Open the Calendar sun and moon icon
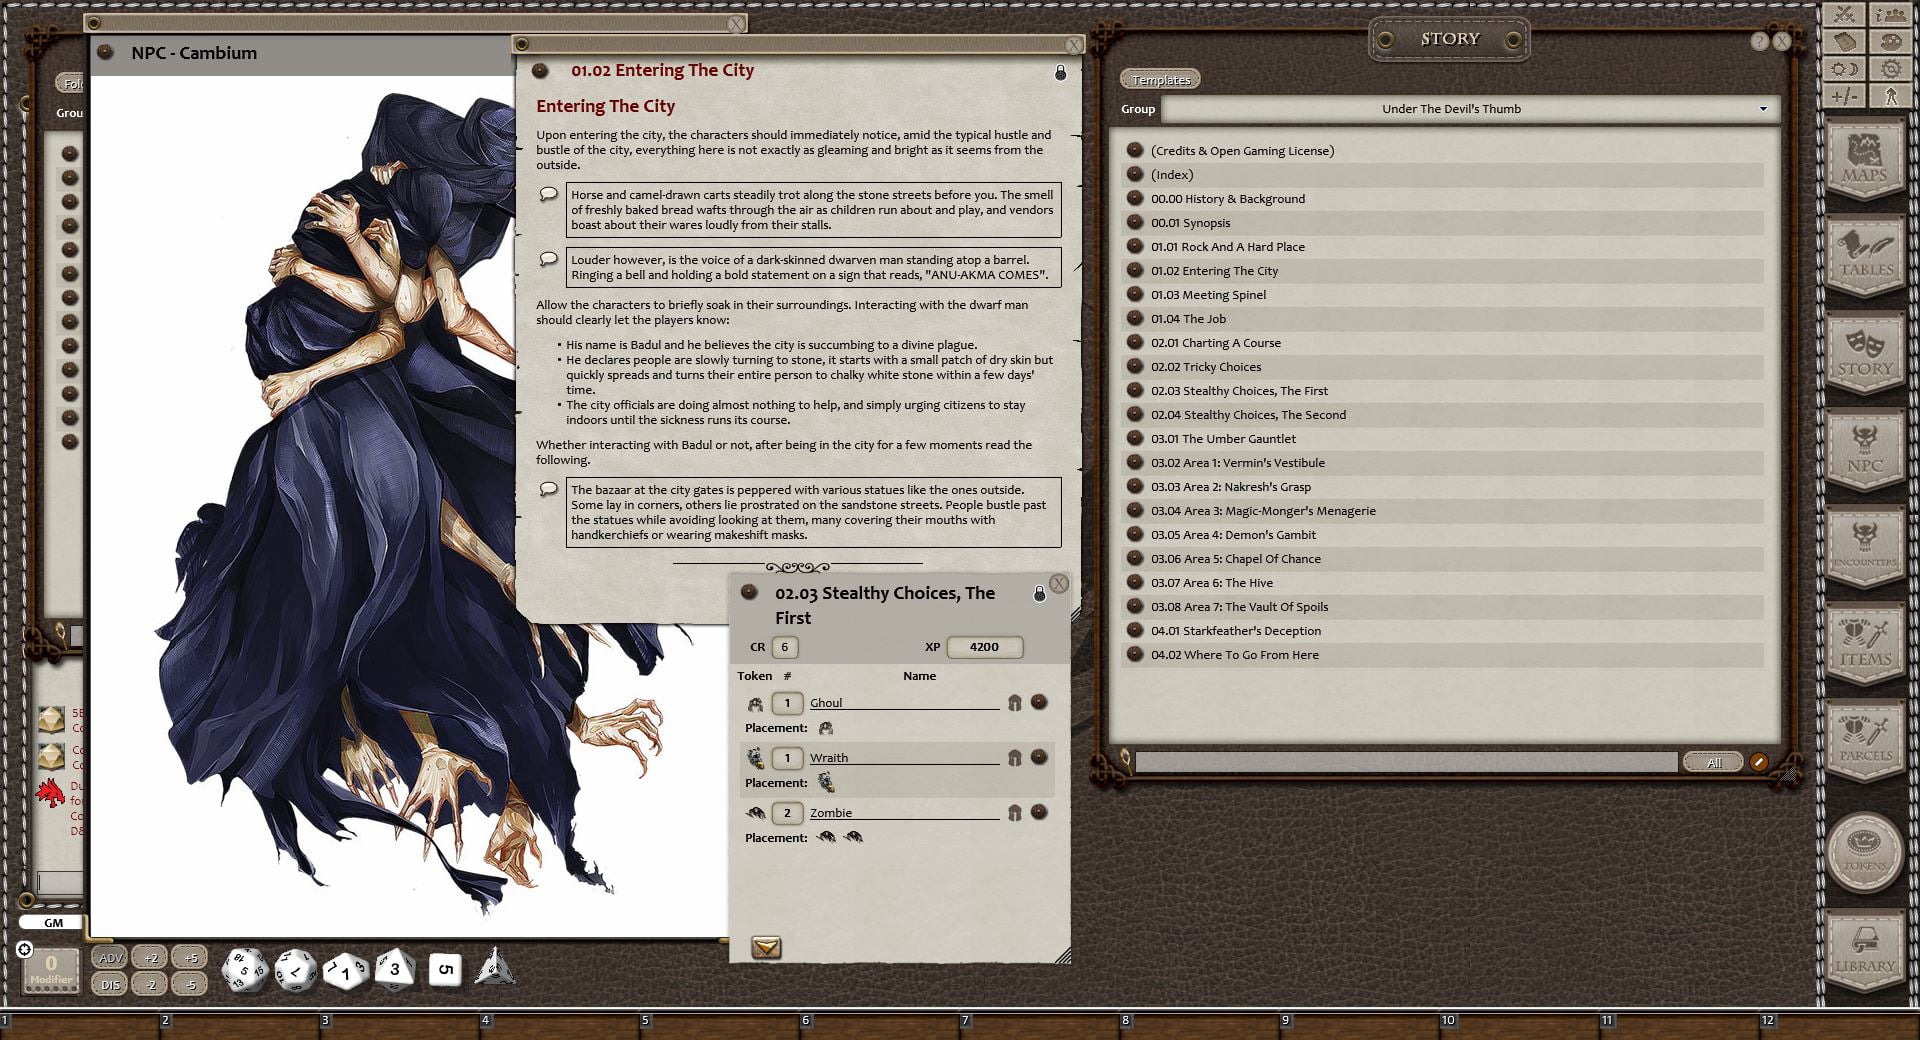Viewport: 1920px width, 1040px height. point(1845,69)
